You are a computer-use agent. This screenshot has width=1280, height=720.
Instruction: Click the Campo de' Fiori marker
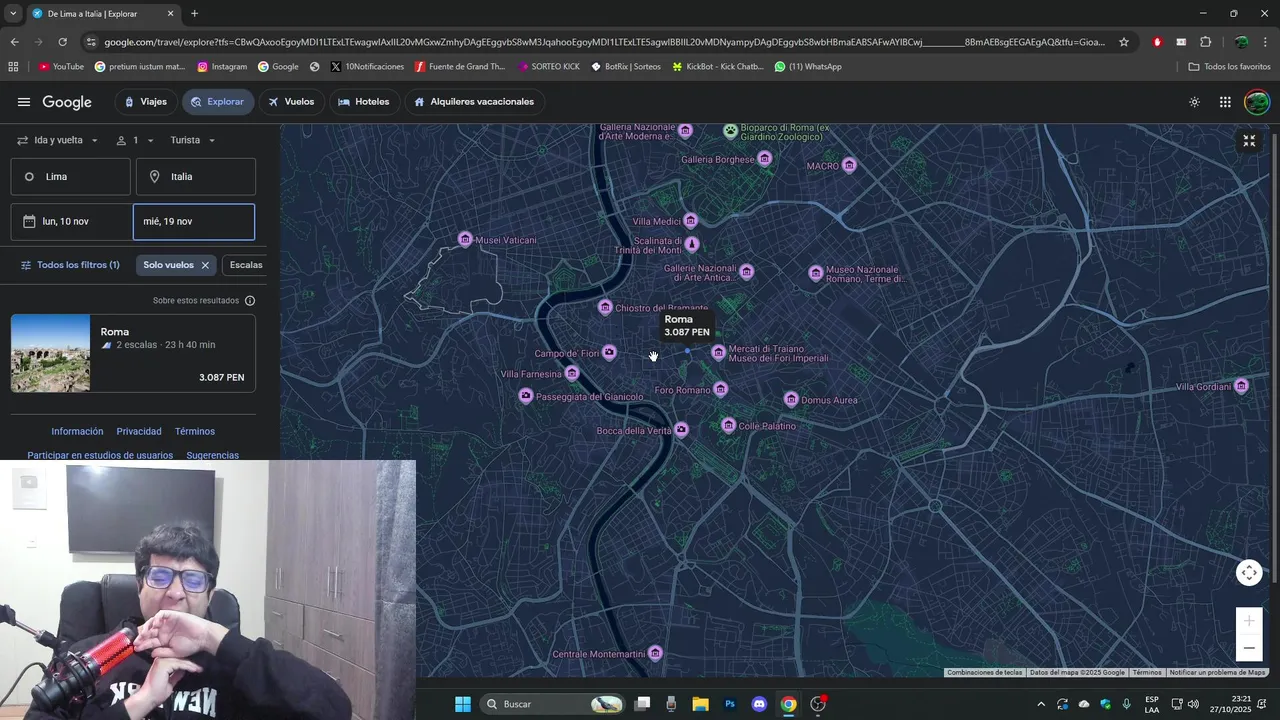click(609, 353)
